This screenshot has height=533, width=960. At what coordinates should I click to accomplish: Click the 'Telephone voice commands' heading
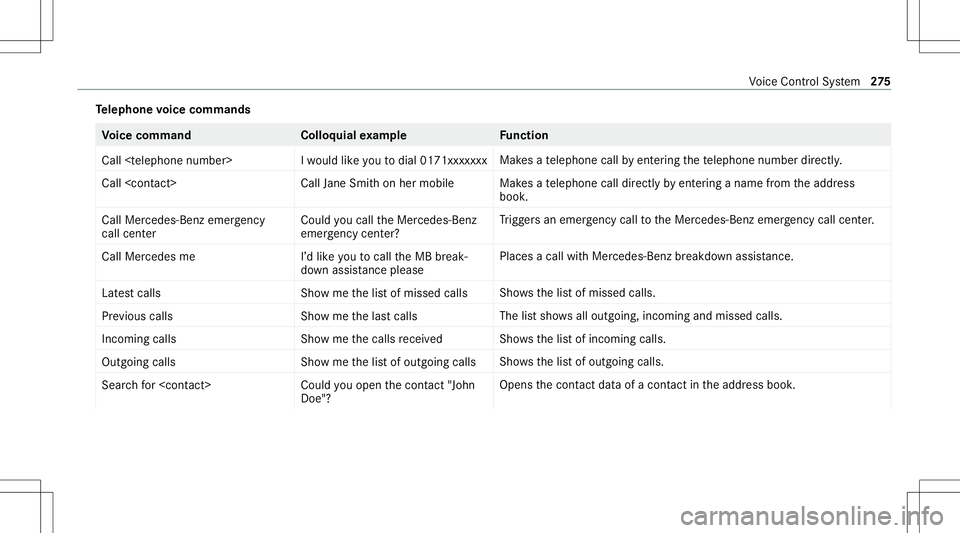click(173, 110)
